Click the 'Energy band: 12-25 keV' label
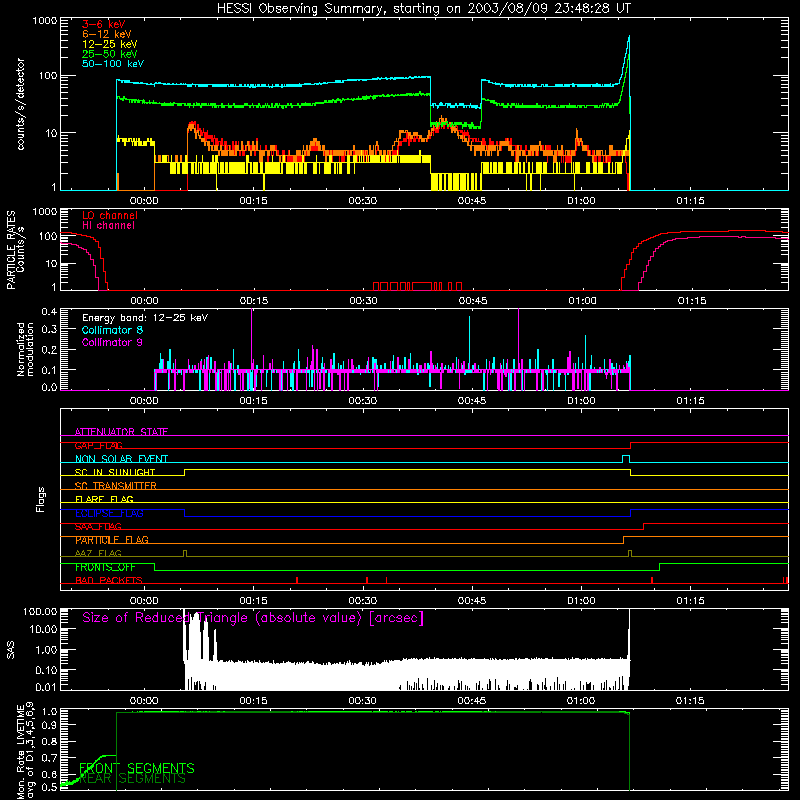Screen dimensions: 800x800 (145, 318)
